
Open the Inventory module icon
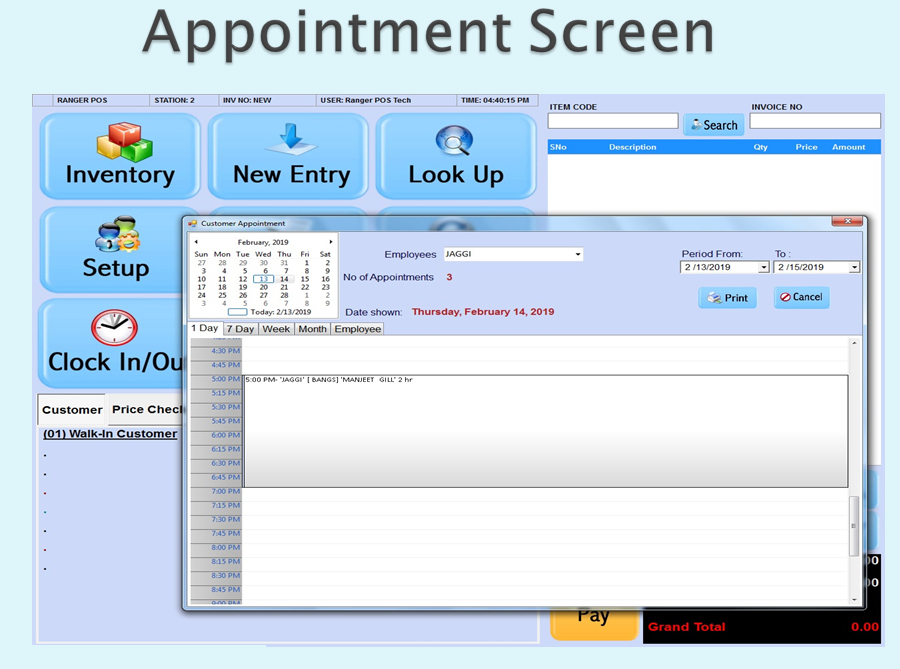coord(123,142)
